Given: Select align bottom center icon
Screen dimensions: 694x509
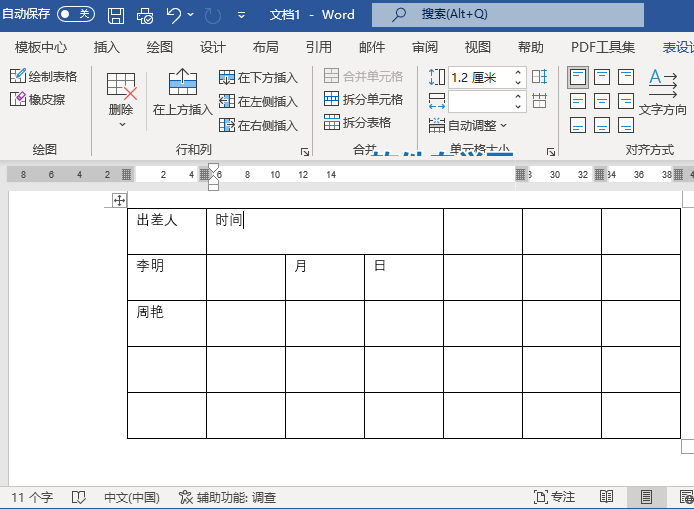Looking at the screenshot, I should coord(602,125).
